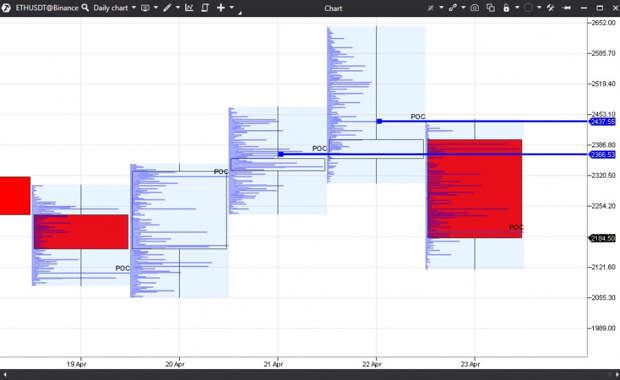Expand the padlock dropdown arrow
The width and height of the screenshot is (620, 380).
[x=517, y=8]
